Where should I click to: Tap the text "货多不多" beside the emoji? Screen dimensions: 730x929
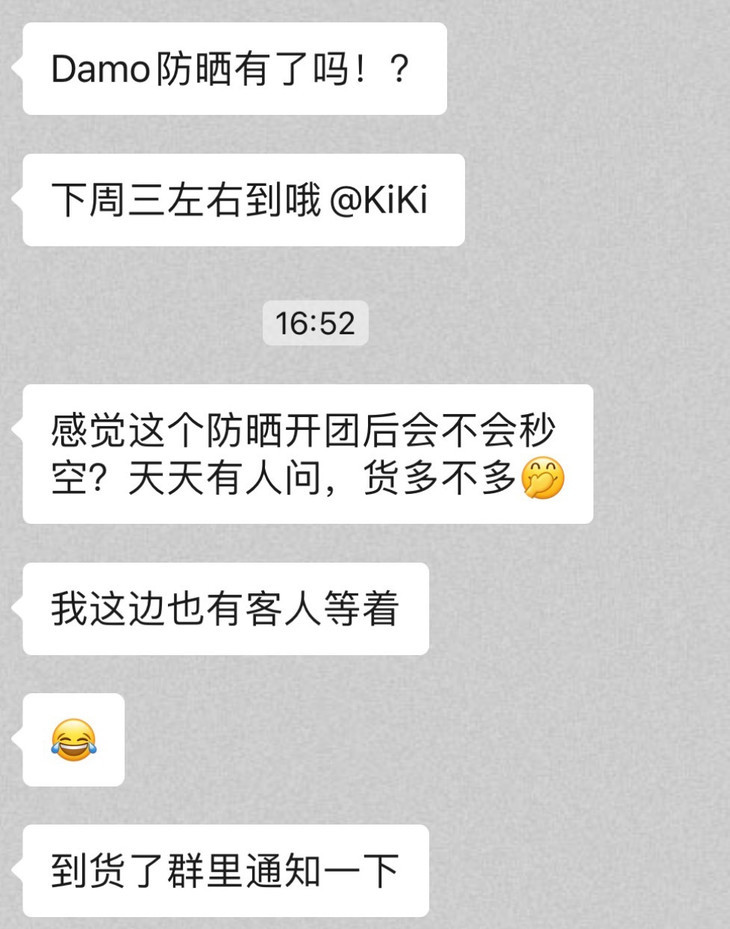440,478
